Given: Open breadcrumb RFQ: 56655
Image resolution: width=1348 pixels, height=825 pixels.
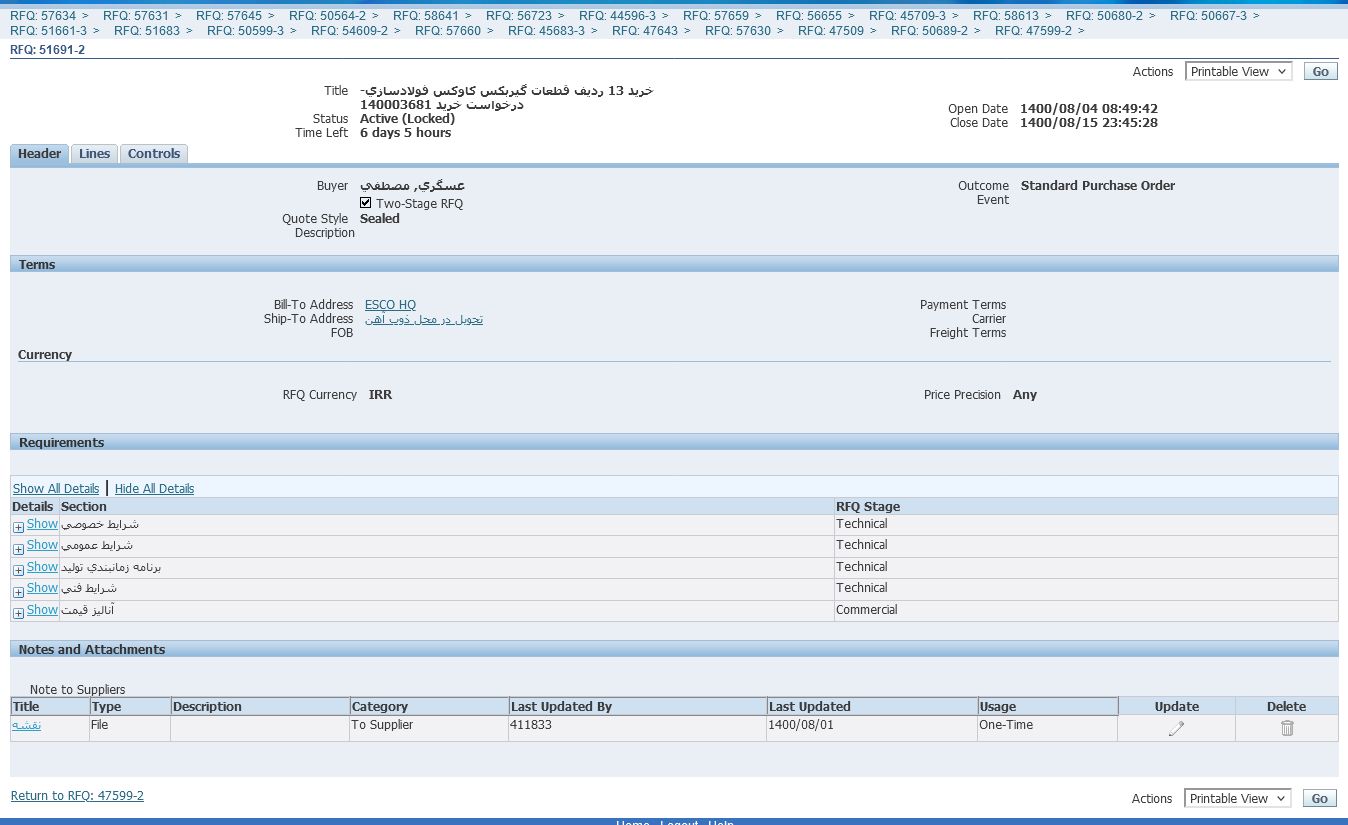Looking at the screenshot, I should (x=809, y=16).
